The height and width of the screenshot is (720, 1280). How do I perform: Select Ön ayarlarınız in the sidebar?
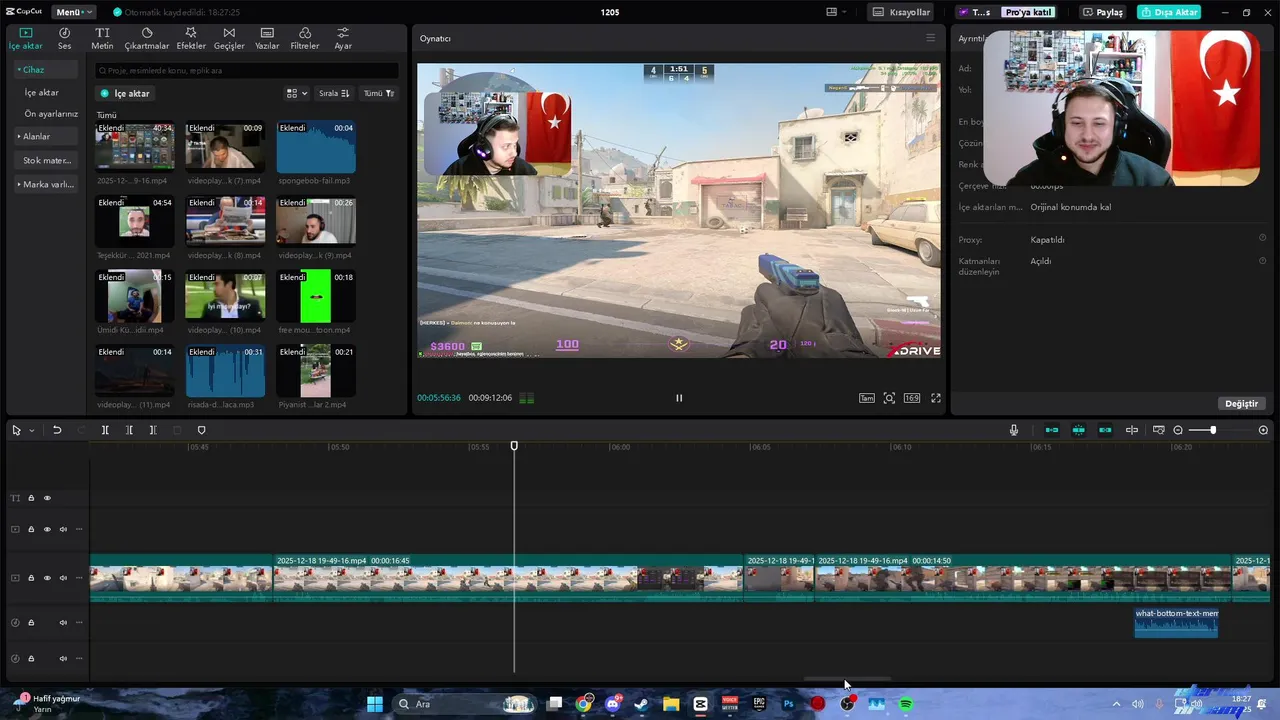point(51,114)
